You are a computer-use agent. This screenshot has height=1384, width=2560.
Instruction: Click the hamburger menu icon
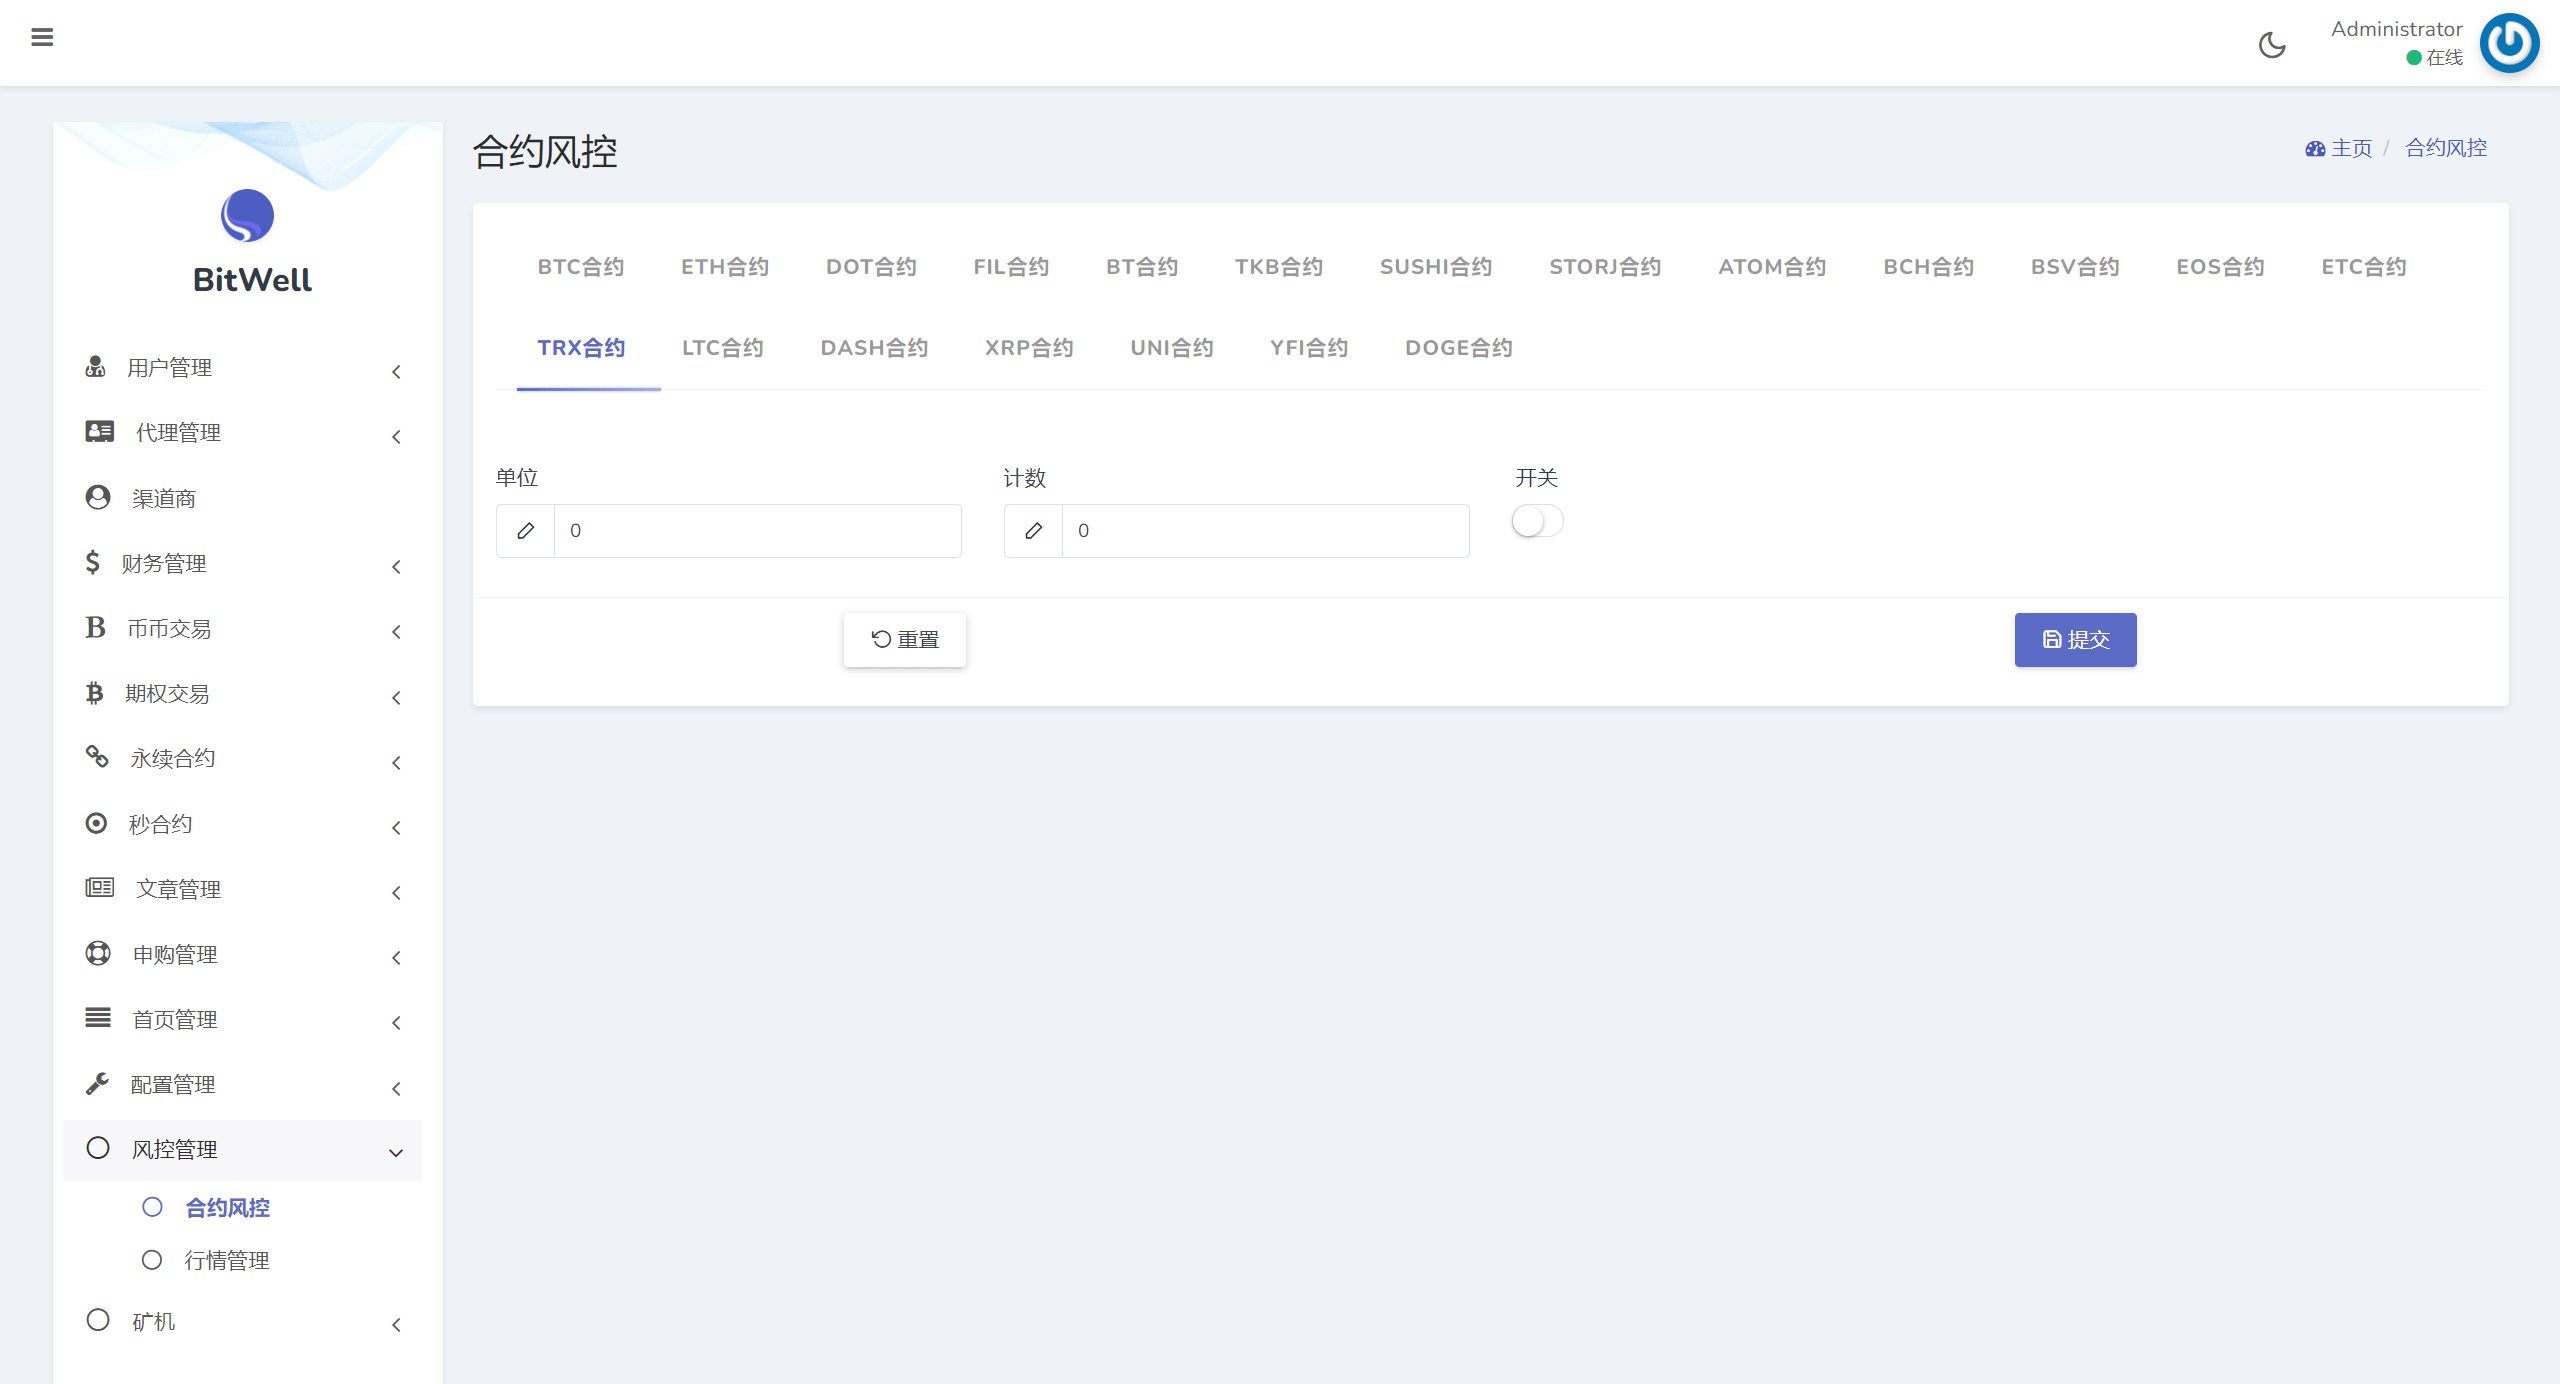pos(42,38)
